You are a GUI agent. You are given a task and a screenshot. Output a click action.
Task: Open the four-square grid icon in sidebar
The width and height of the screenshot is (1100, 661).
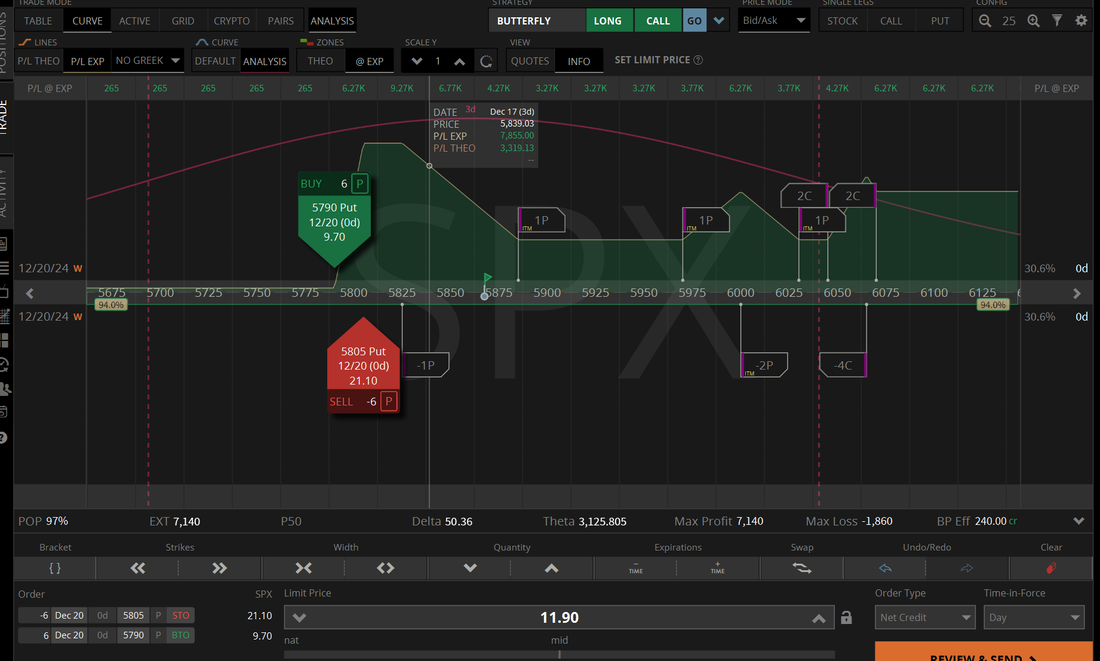[4, 340]
